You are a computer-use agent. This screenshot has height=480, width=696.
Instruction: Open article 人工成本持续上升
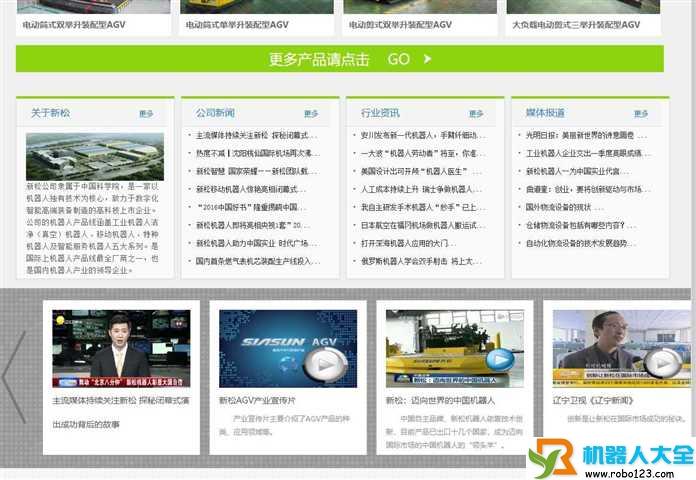click(x=421, y=189)
